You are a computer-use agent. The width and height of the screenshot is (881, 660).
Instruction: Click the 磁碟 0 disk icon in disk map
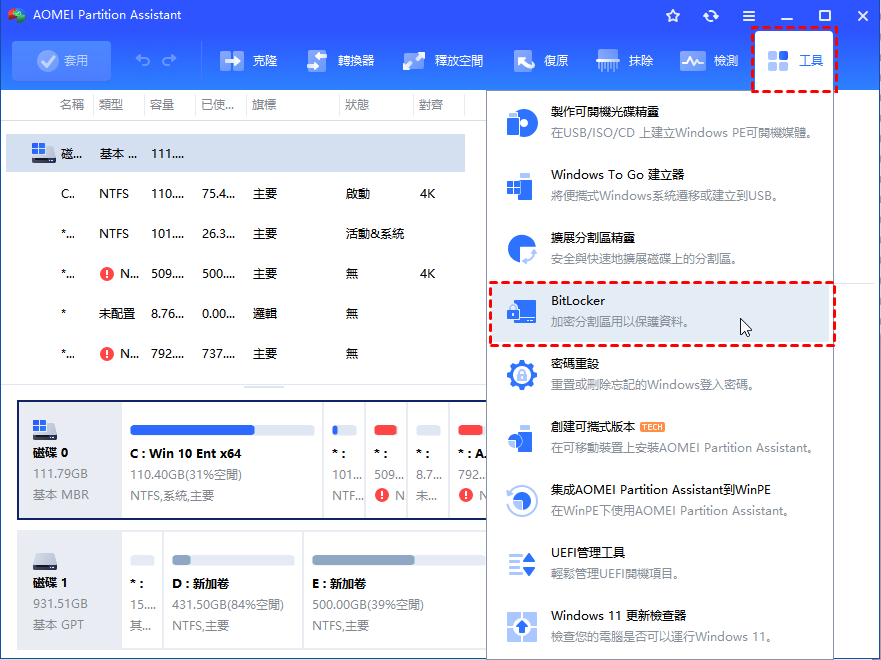44,430
